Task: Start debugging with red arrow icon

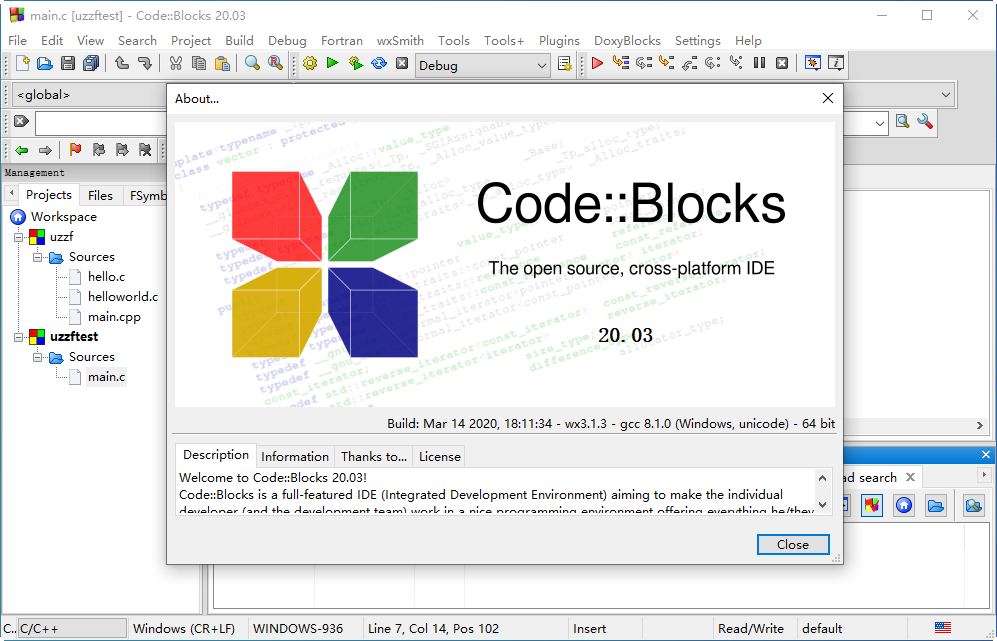Action: coord(597,63)
